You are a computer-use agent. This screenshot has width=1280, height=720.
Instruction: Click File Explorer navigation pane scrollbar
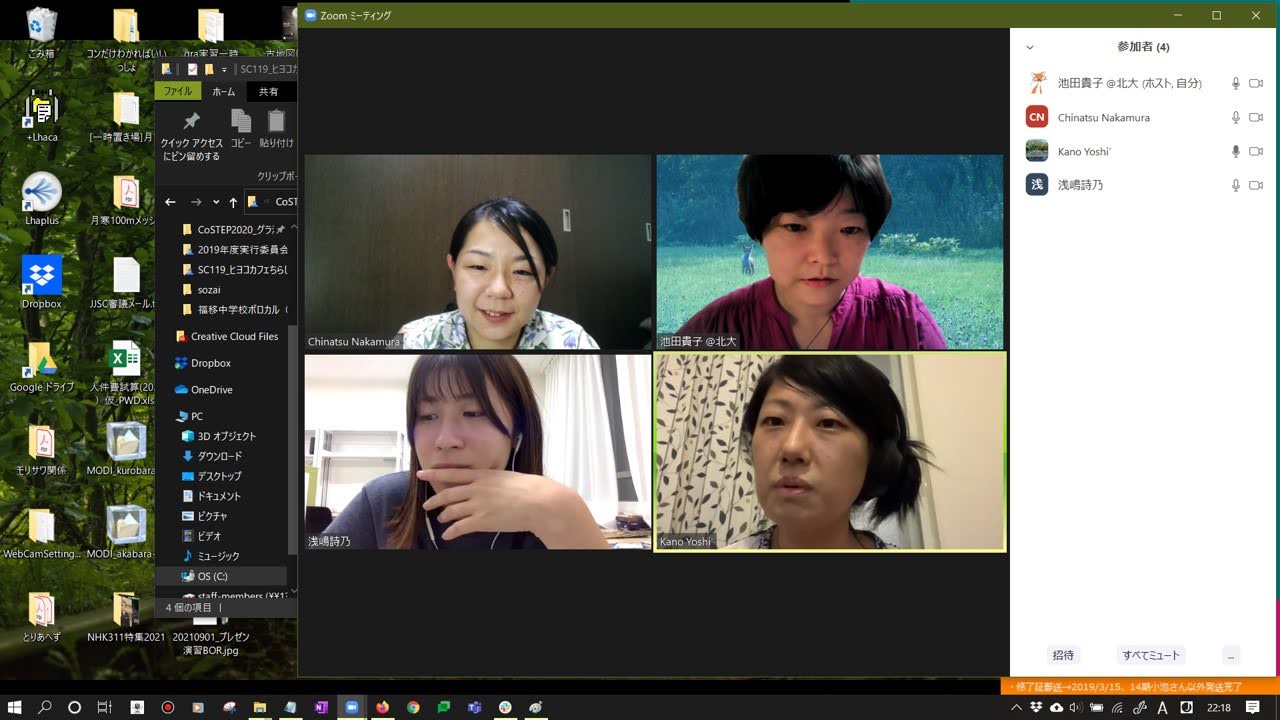pyautogui.click(x=292, y=440)
